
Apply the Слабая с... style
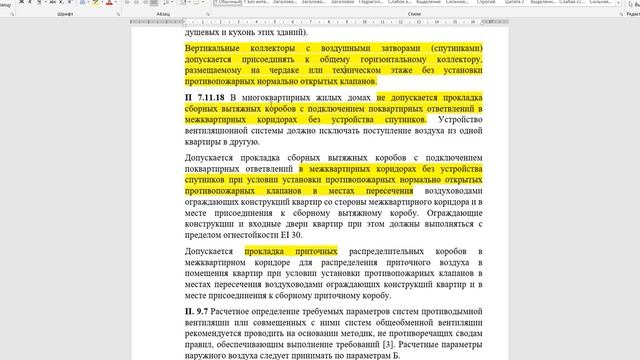click(572, 2)
